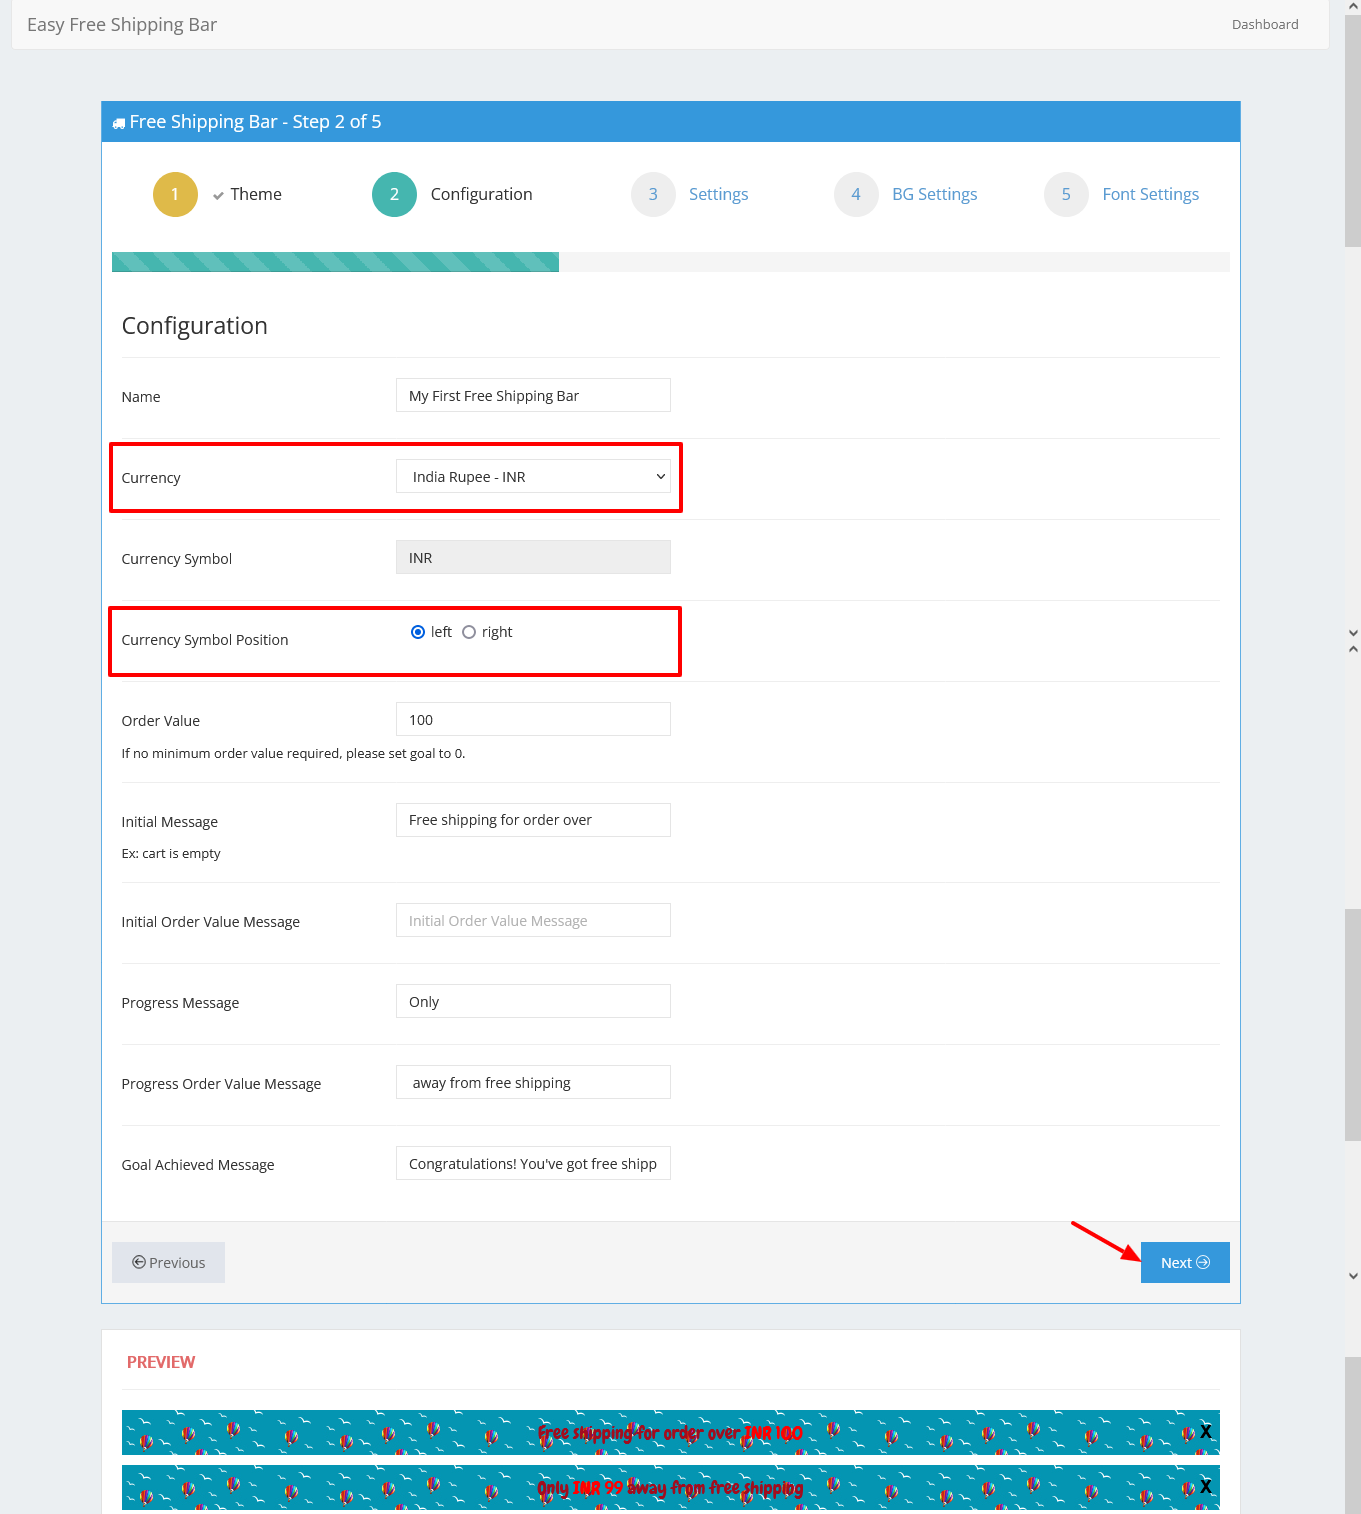This screenshot has height=1514, width=1361.
Task: Close the first preview shipping bar
Action: (x=1205, y=1432)
